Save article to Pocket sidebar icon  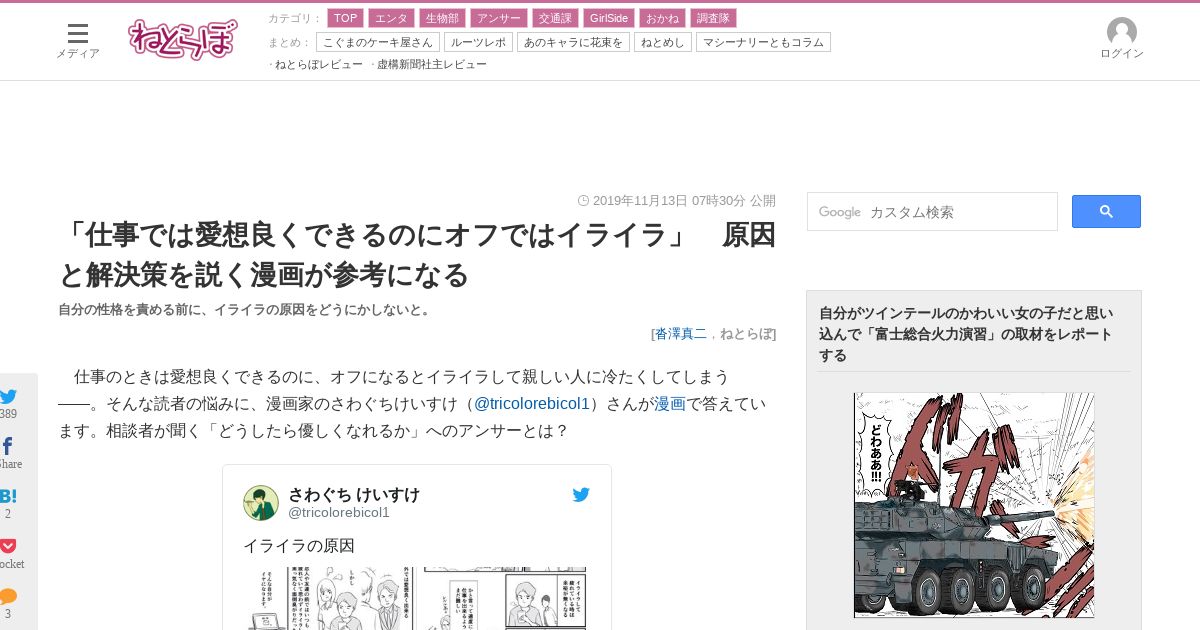[x=8, y=546]
